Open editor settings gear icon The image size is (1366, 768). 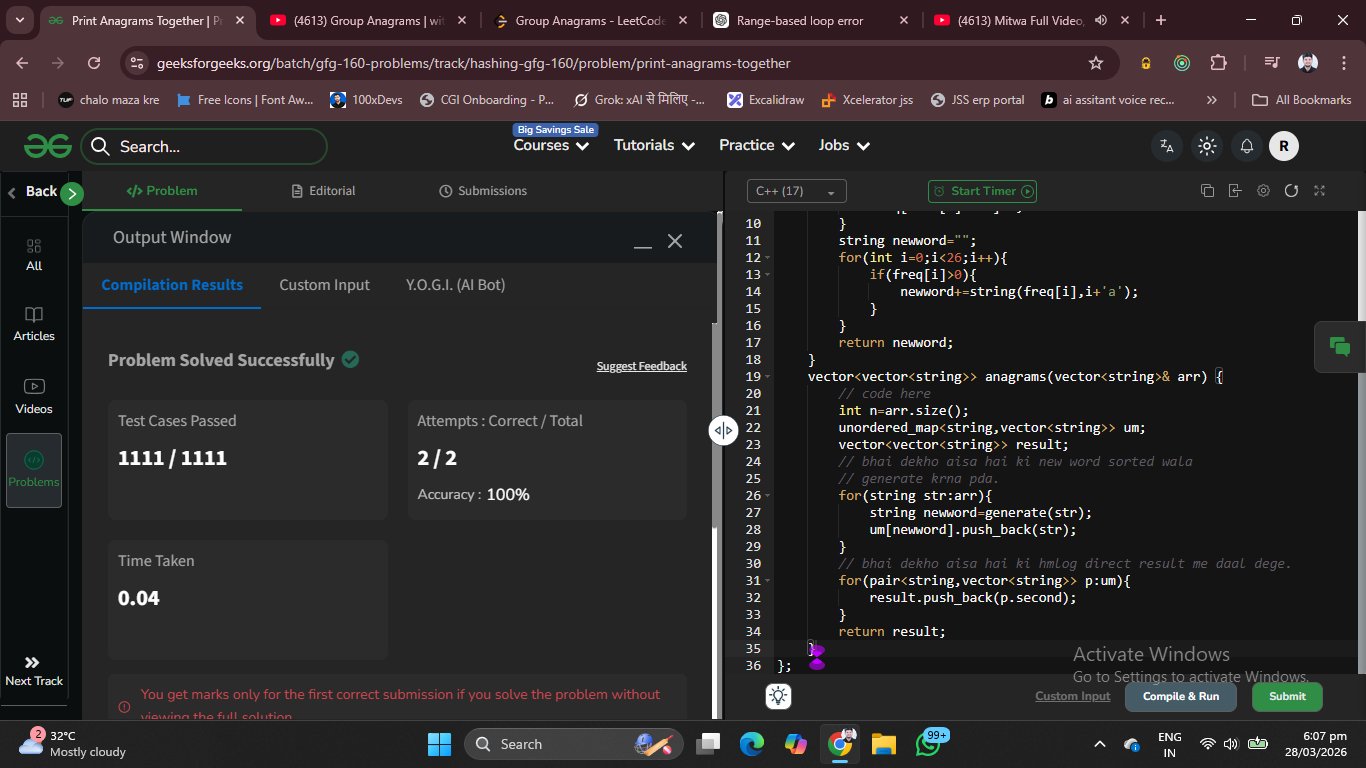tap(1263, 191)
